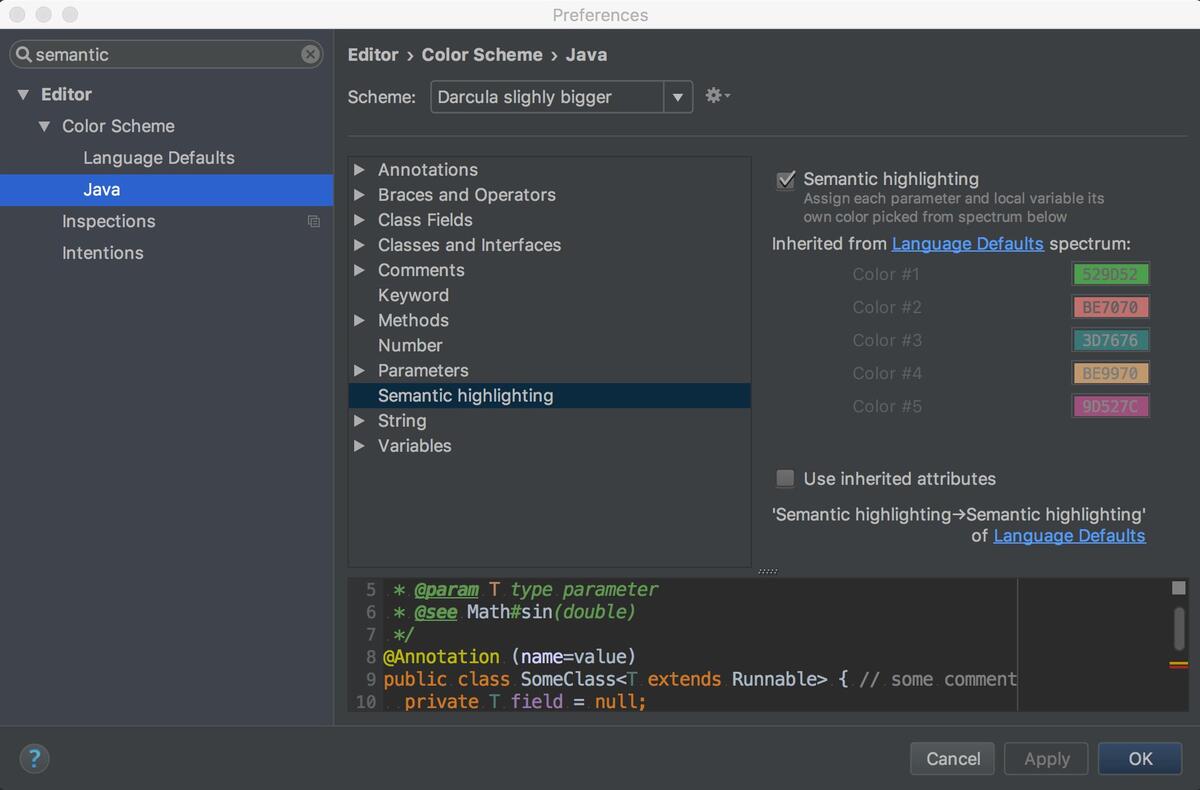Click the preview editor status square indicator
The width and height of the screenshot is (1200, 790).
(1178, 588)
